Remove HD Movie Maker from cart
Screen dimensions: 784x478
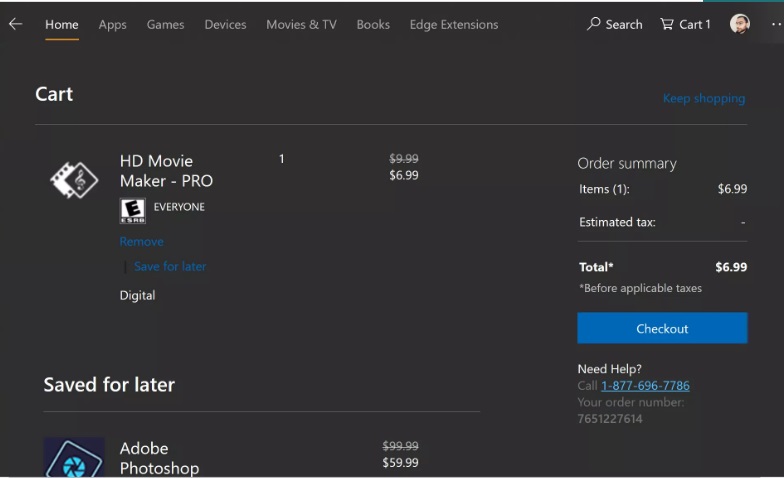click(141, 241)
